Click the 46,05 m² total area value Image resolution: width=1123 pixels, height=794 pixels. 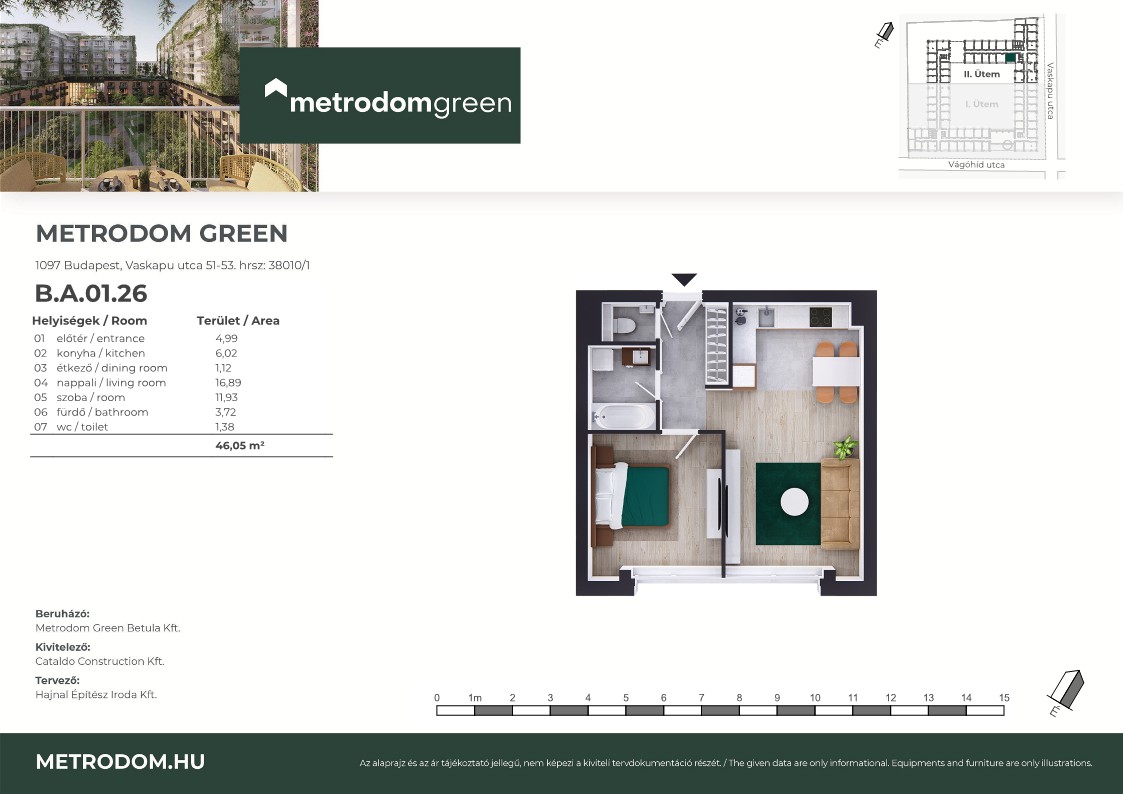pyautogui.click(x=239, y=447)
